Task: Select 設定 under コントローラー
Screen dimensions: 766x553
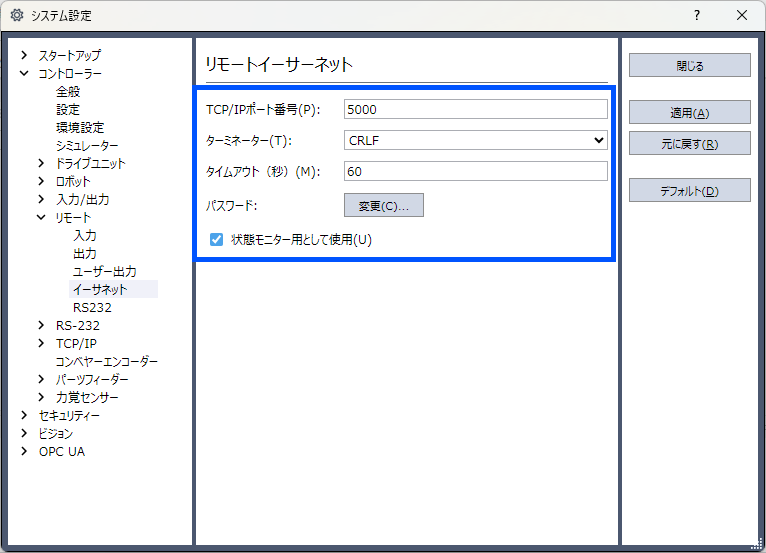Action: tap(68, 109)
